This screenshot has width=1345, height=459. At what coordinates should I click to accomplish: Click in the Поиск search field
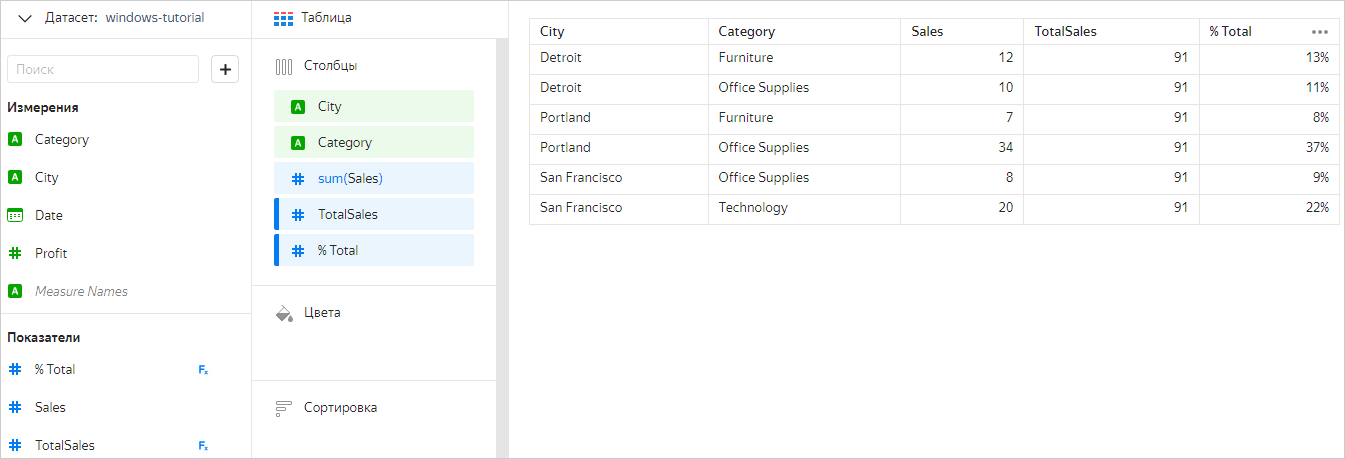[x=103, y=69]
